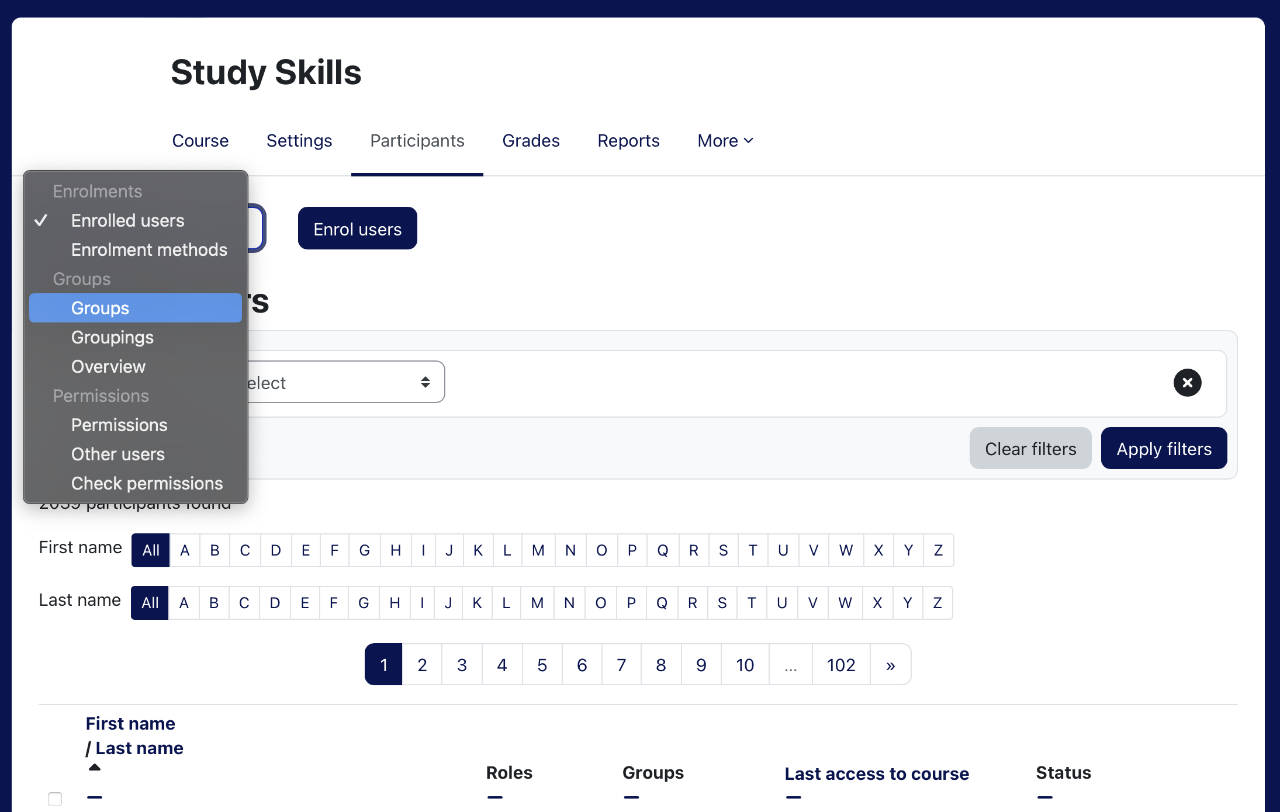This screenshot has width=1280, height=812.
Task: Filter Last name by letter K
Action: [477, 603]
